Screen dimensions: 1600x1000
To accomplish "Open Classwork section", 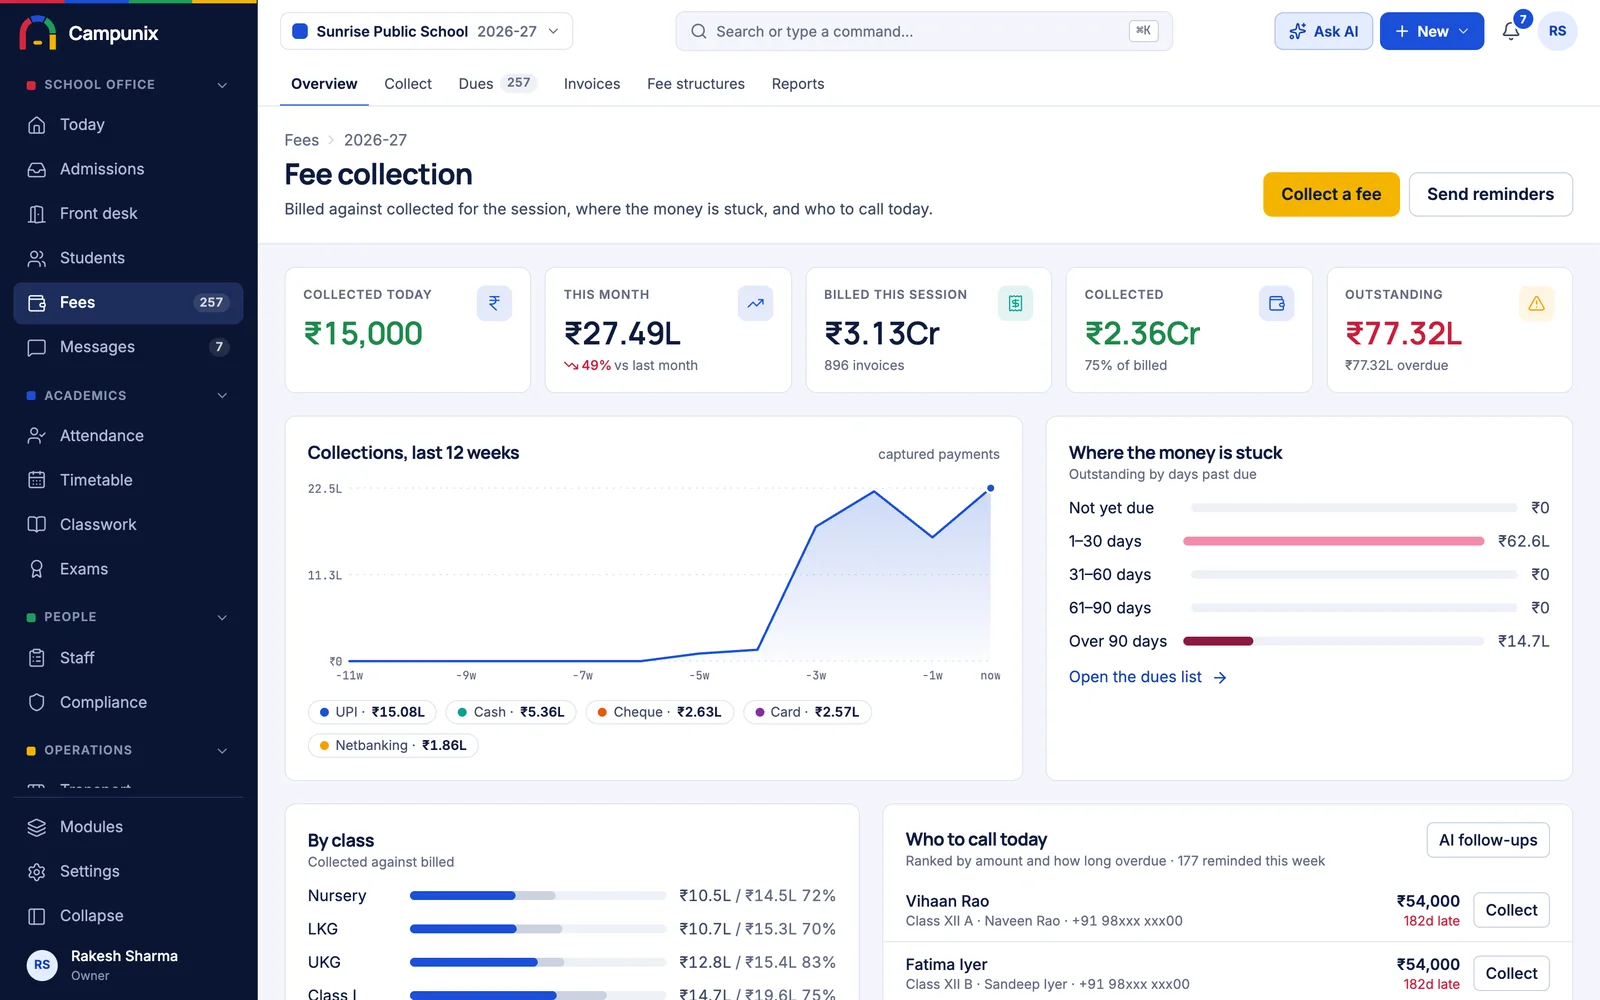I will point(128,524).
